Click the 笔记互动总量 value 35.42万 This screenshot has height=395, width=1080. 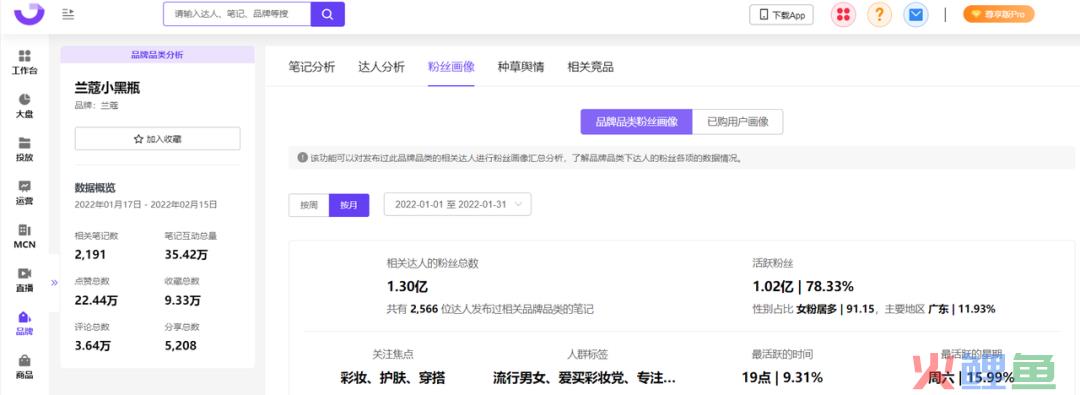pos(187,254)
